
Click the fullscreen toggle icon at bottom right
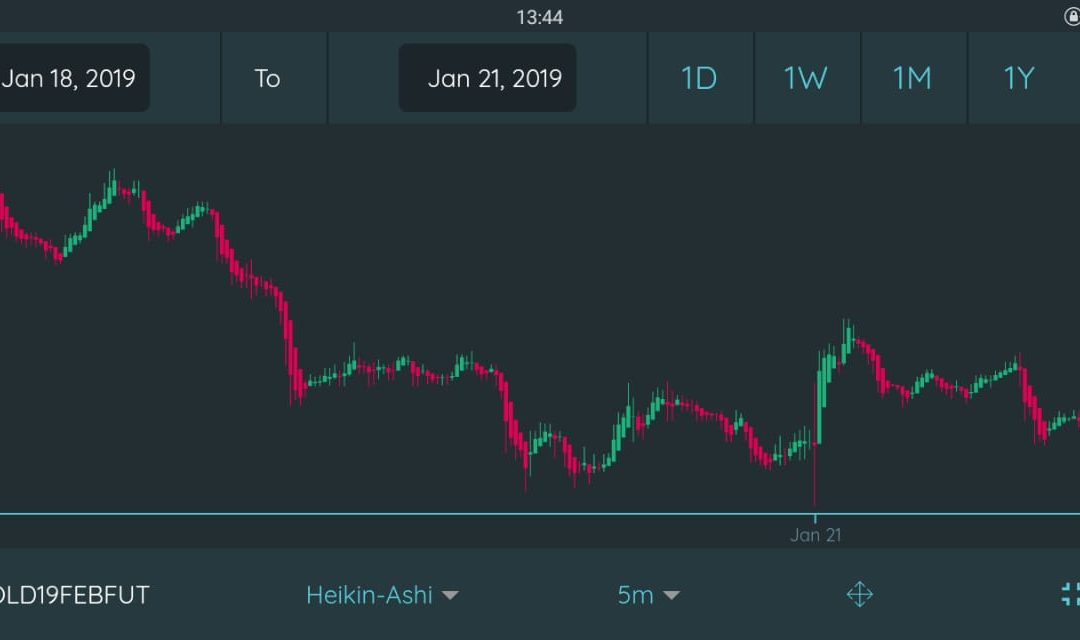click(x=1069, y=594)
